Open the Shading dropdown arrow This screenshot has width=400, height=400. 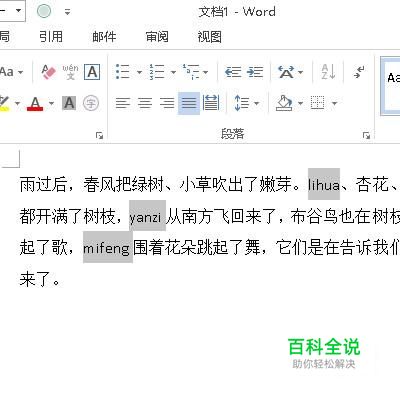[x=300, y=103]
